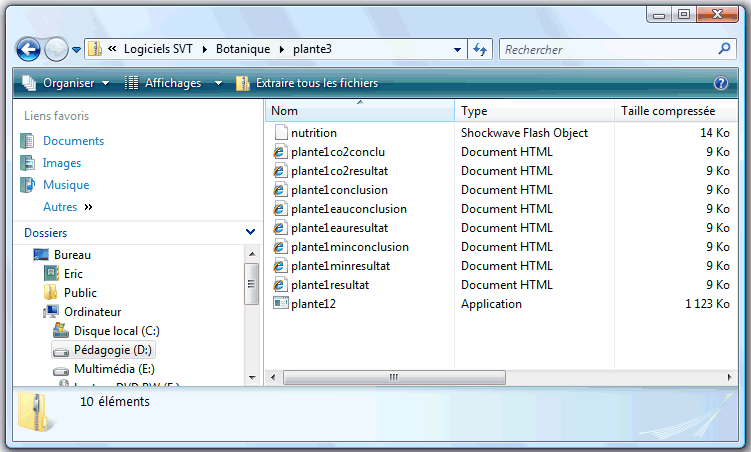Select the plante12 application file
This screenshot has height=452, width=751.
313,304
